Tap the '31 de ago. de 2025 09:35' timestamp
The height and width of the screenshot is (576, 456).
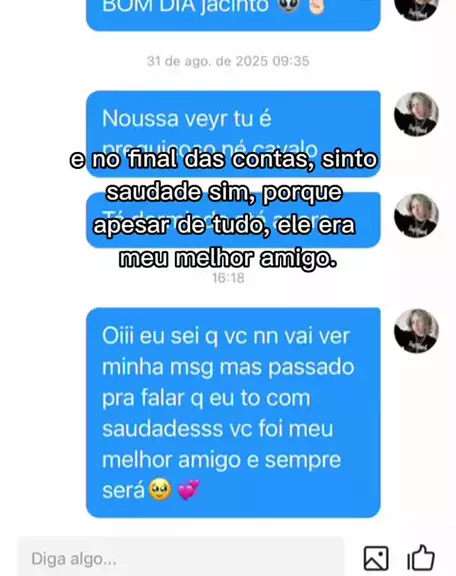click(228, 61)
